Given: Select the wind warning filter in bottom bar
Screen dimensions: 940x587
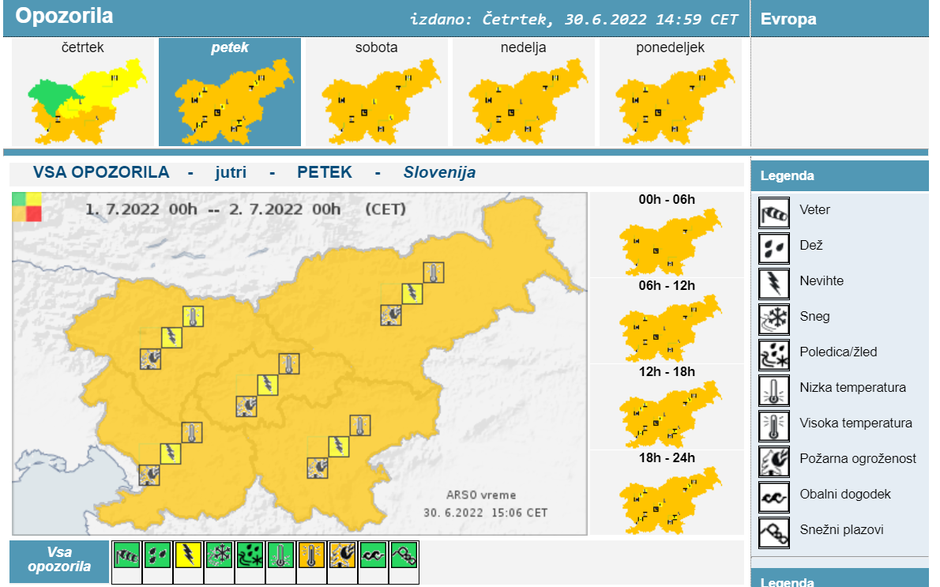Looking at the screenshot, I should coord(127,555).
